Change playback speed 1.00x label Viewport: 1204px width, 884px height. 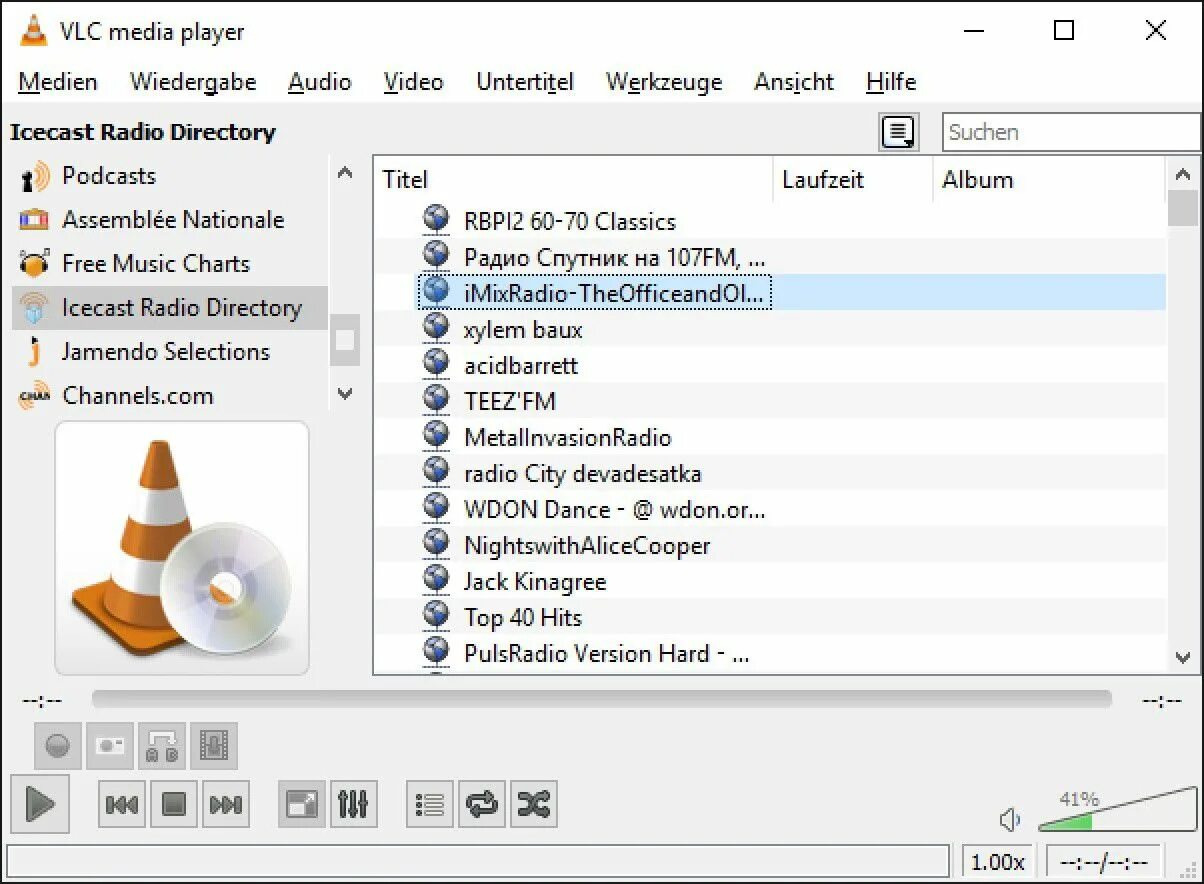pos(998,861)
